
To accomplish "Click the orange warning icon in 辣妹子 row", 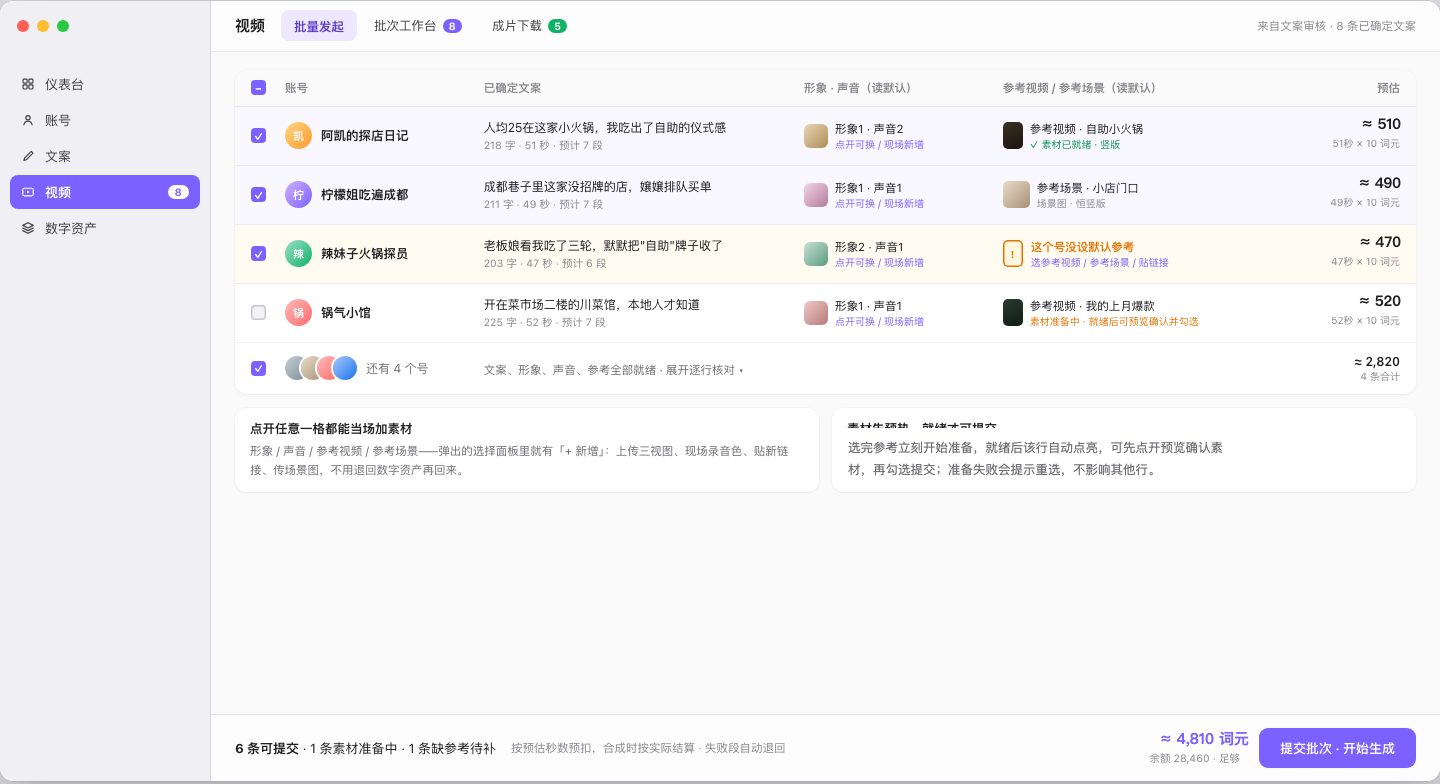I will tap(1013, 254).
